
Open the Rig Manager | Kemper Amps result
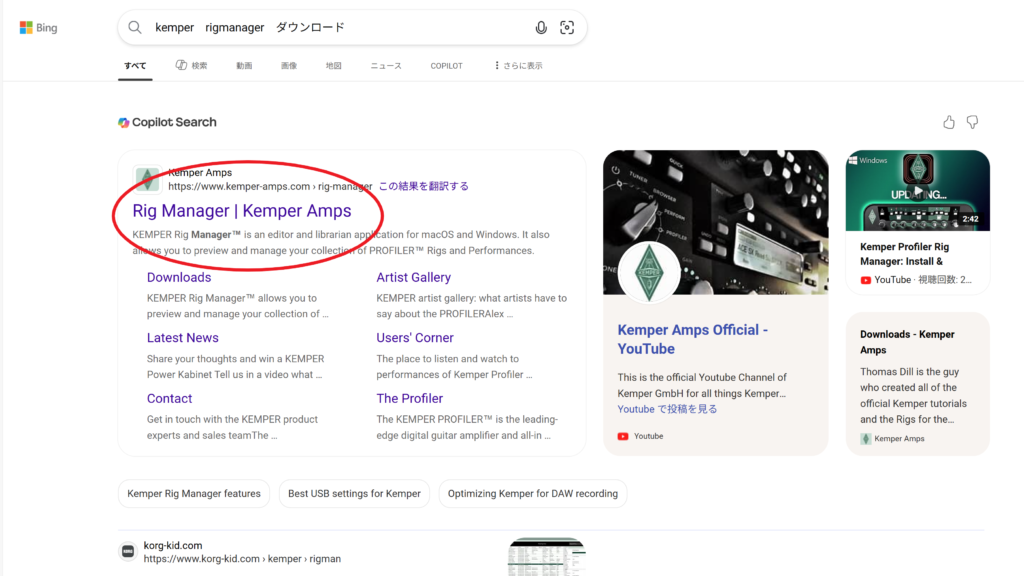(242, 211)
